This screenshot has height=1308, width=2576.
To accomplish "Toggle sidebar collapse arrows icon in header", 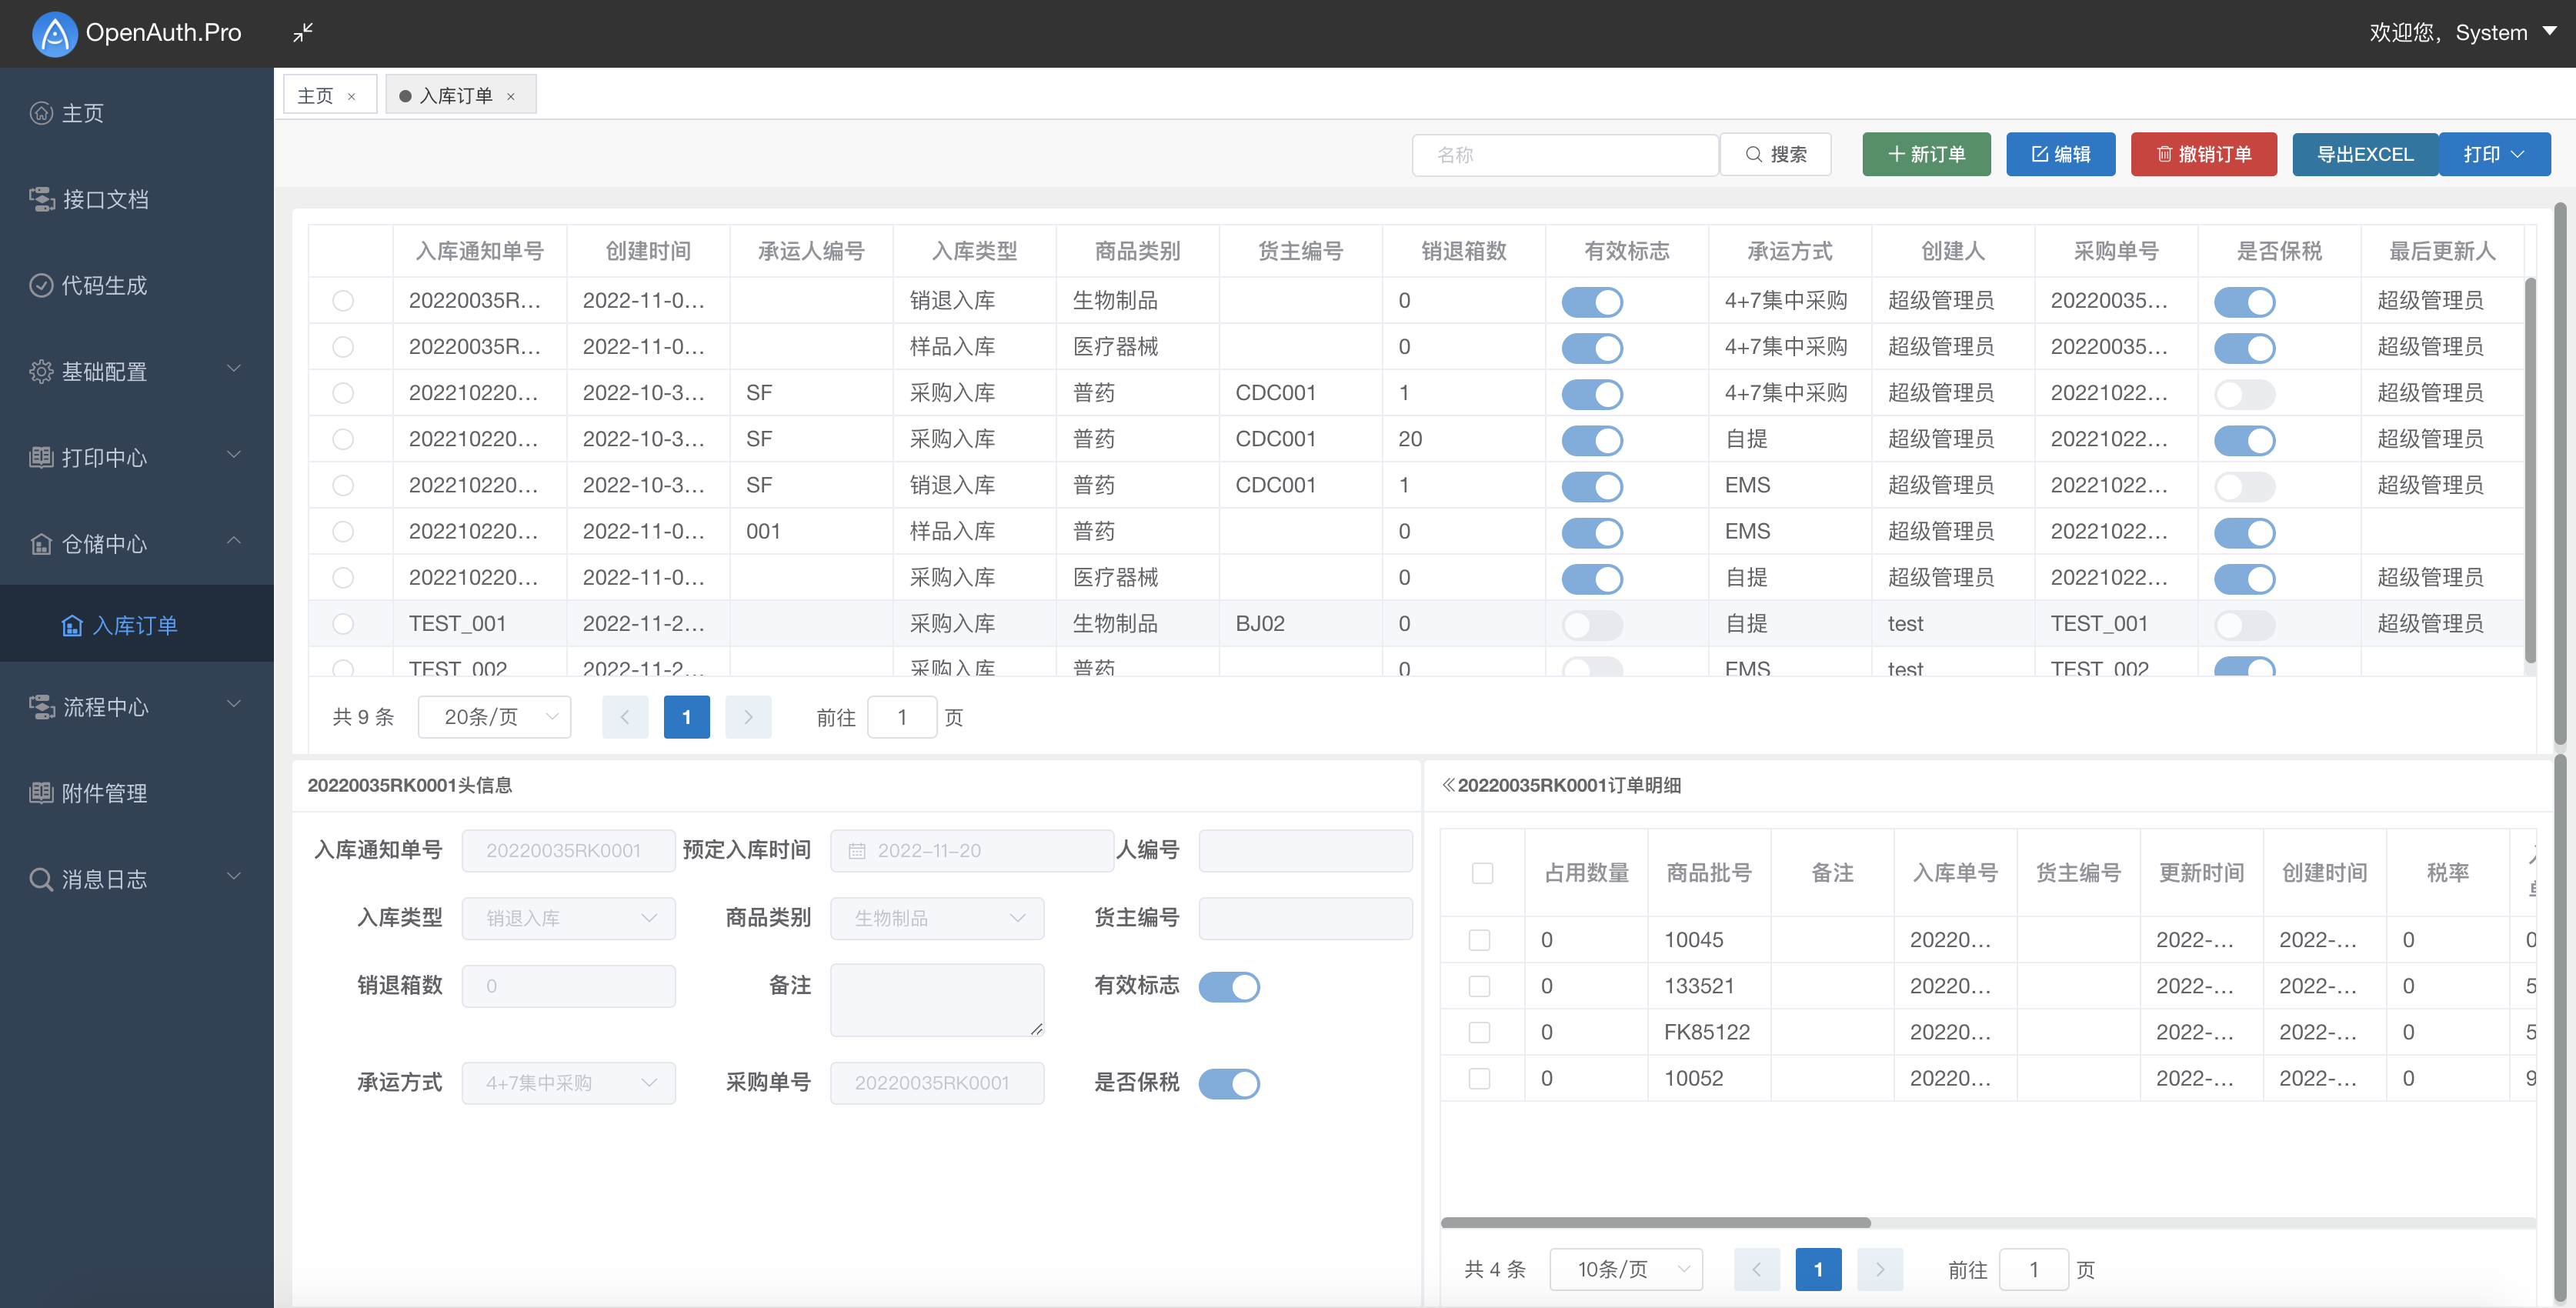I will tap(303, 33).
